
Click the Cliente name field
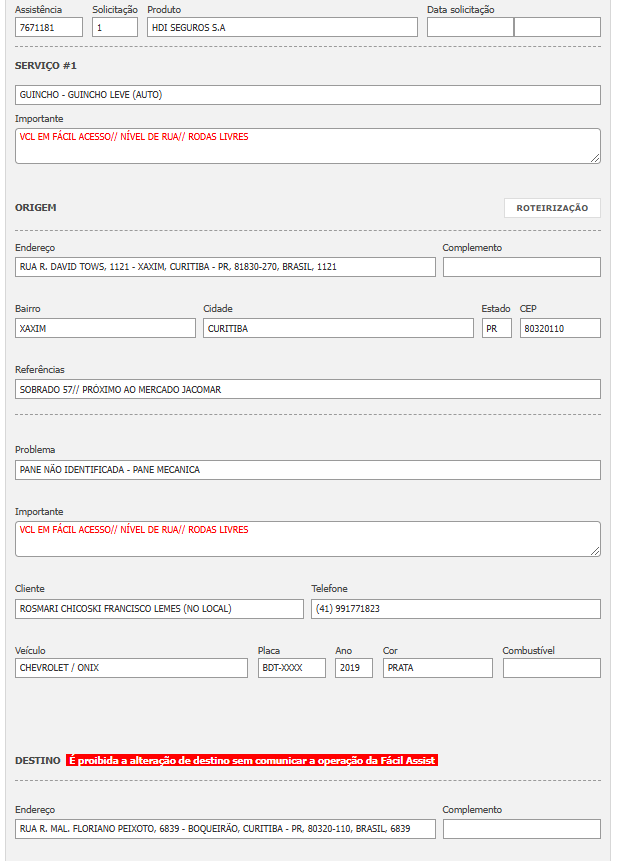(x=159, y=609)
